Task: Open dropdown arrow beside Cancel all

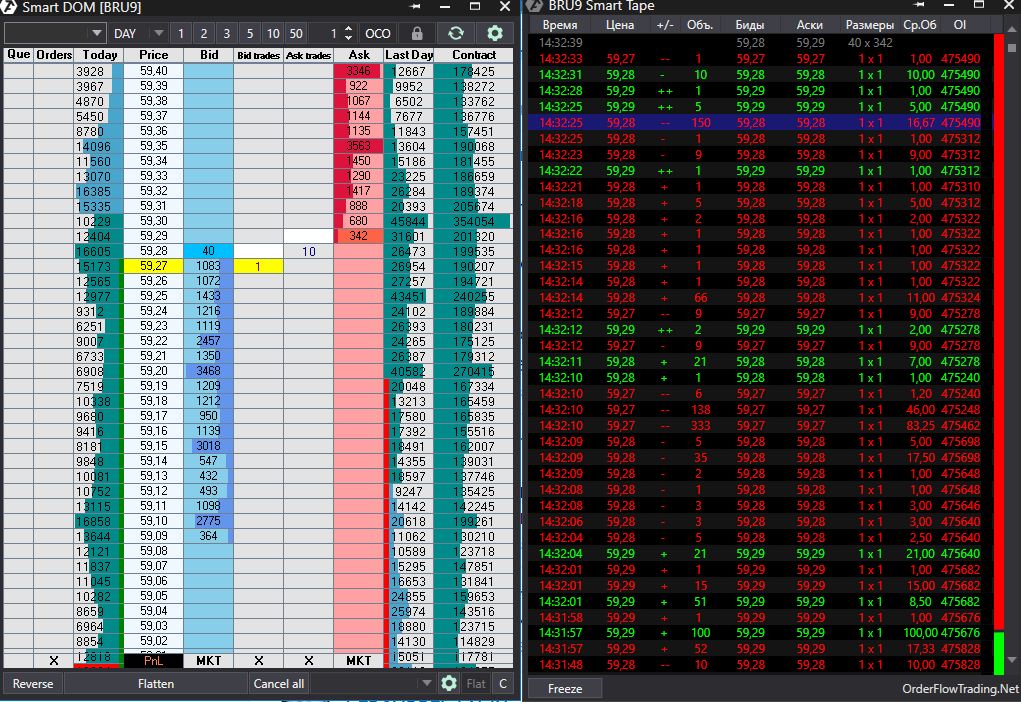Action: click(x=427, y=683)
